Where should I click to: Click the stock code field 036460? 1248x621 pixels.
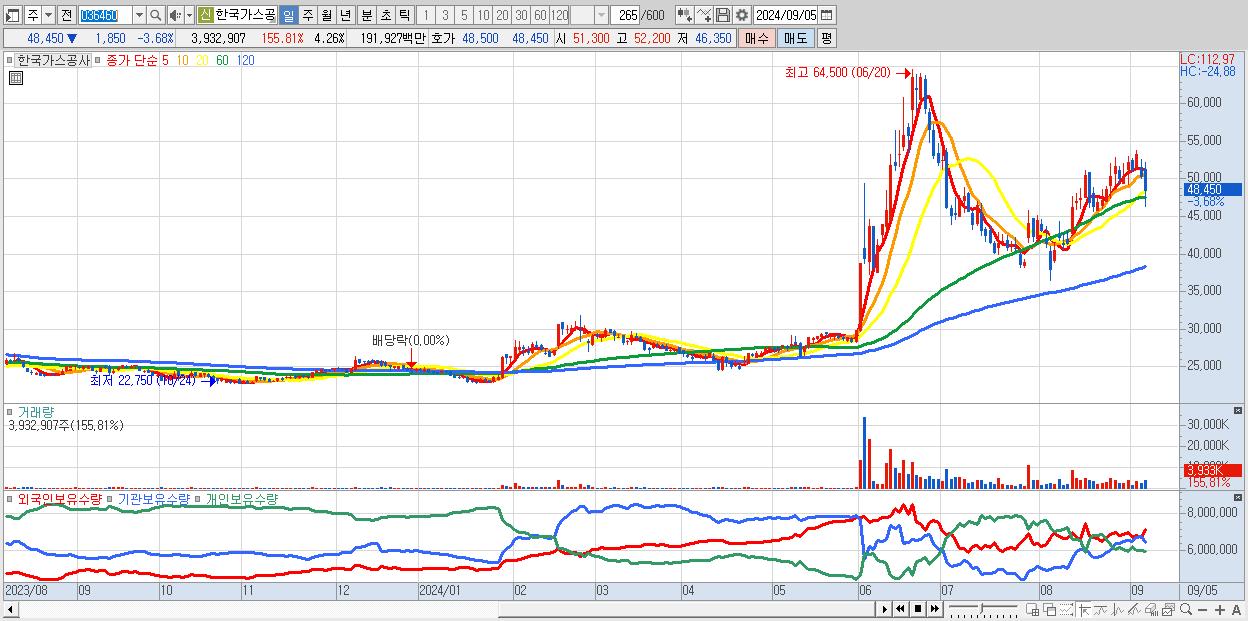click(x=104, y=15)
